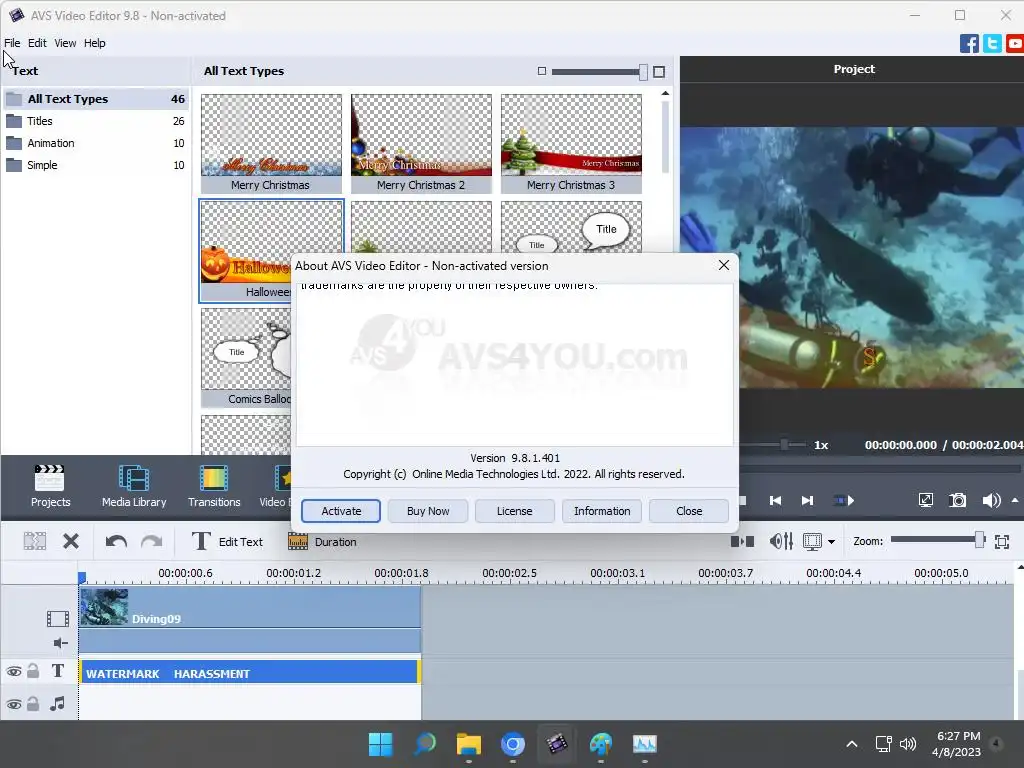Select the Titles folder
Viewport: 1024px width, 768px height.
tap(96, 121)
